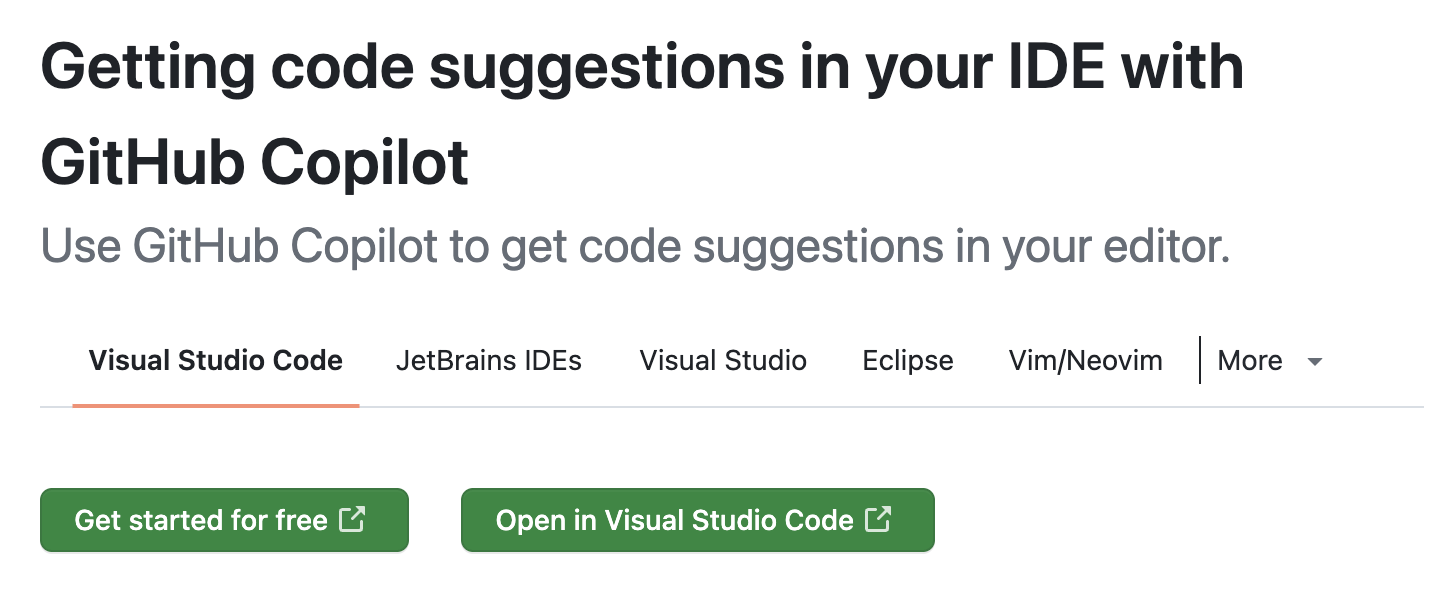
Task: Click the GitHub Copilot line of the heading
Action: (254, 164)
